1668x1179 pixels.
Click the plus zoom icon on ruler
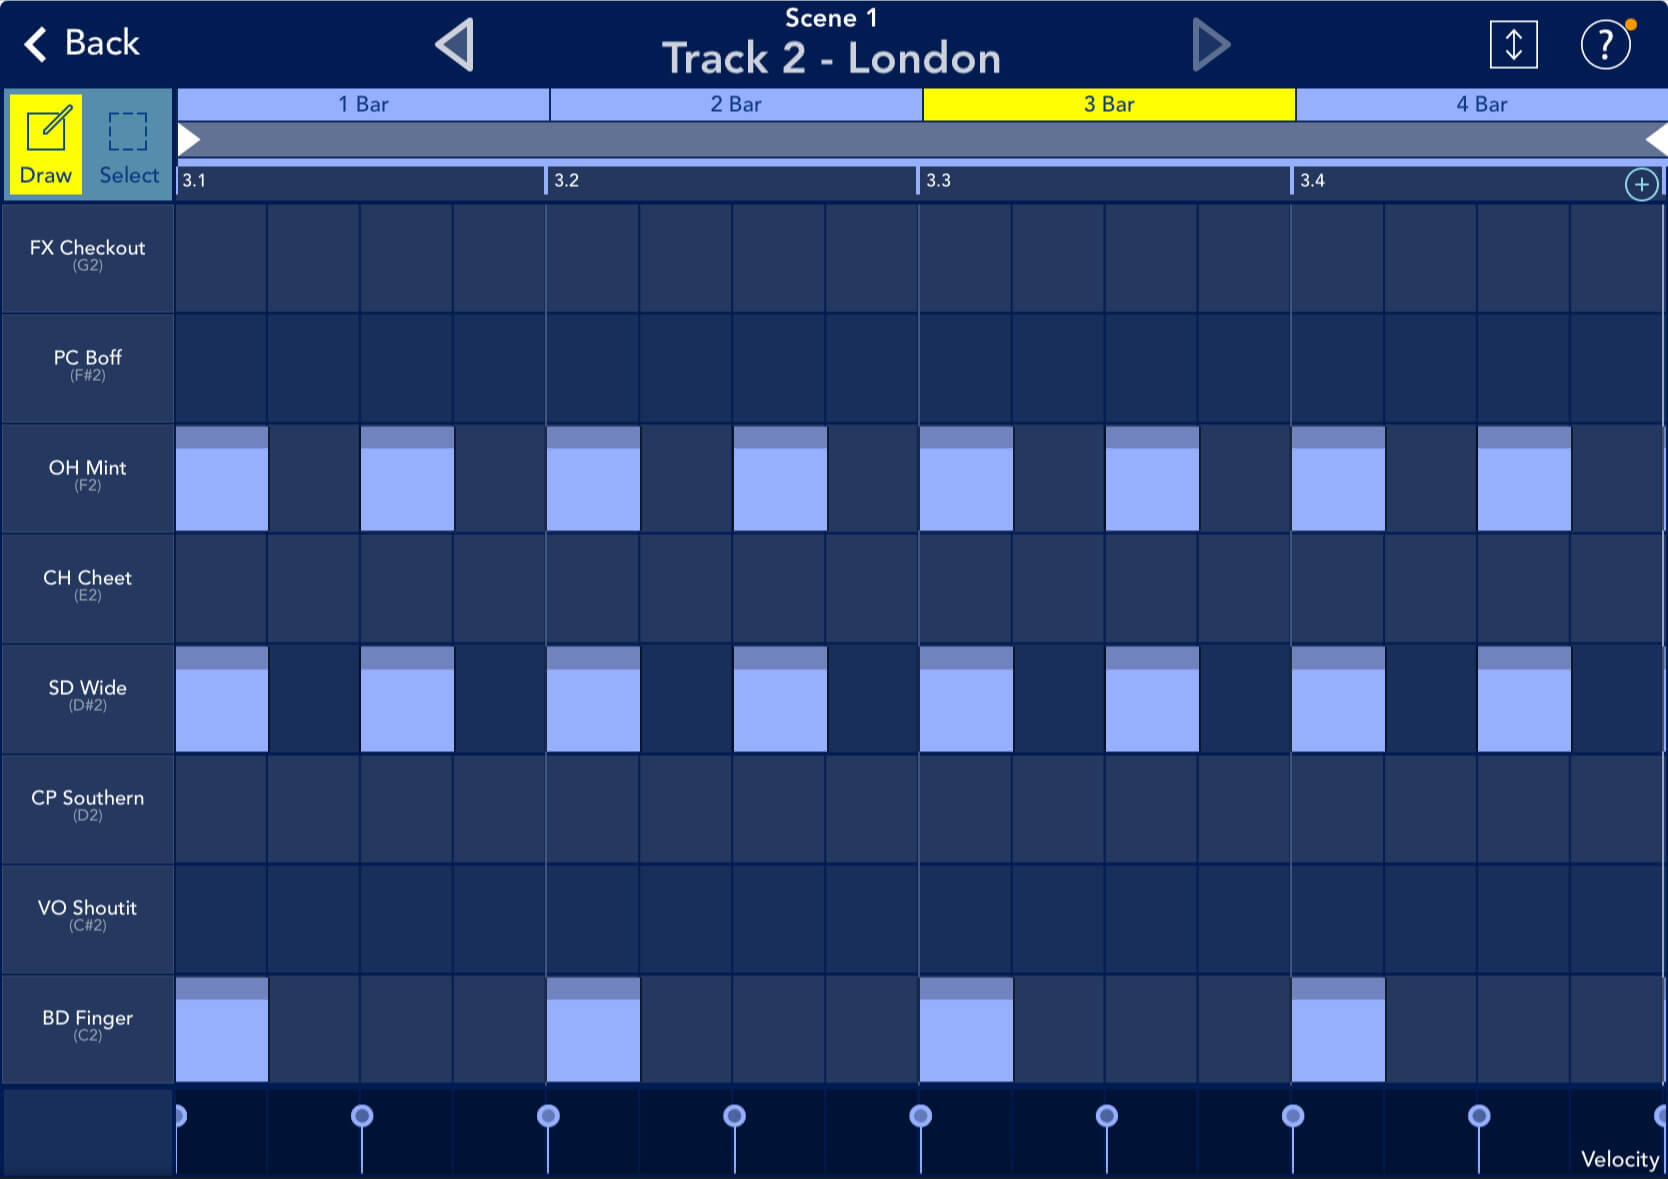pos(1641,184)
